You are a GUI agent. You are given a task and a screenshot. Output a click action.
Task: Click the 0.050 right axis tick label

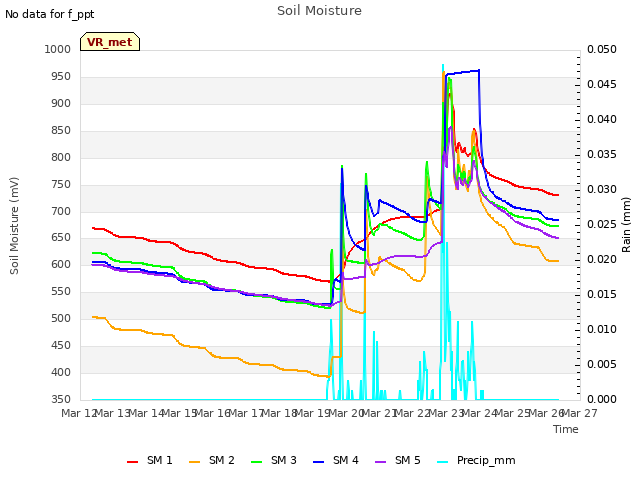click(x=602, y=49)
